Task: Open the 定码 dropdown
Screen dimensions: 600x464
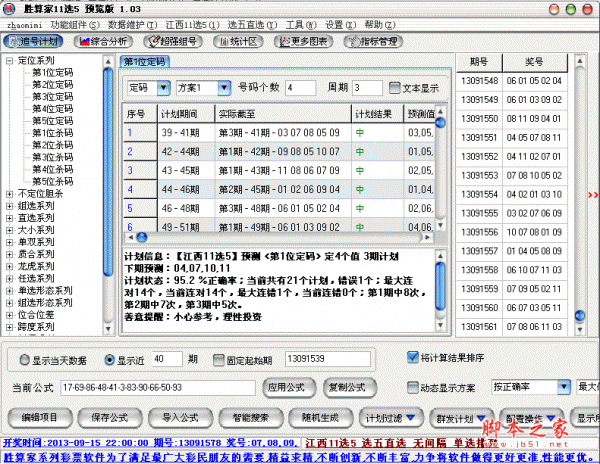Action: click(x=164, y=88)
